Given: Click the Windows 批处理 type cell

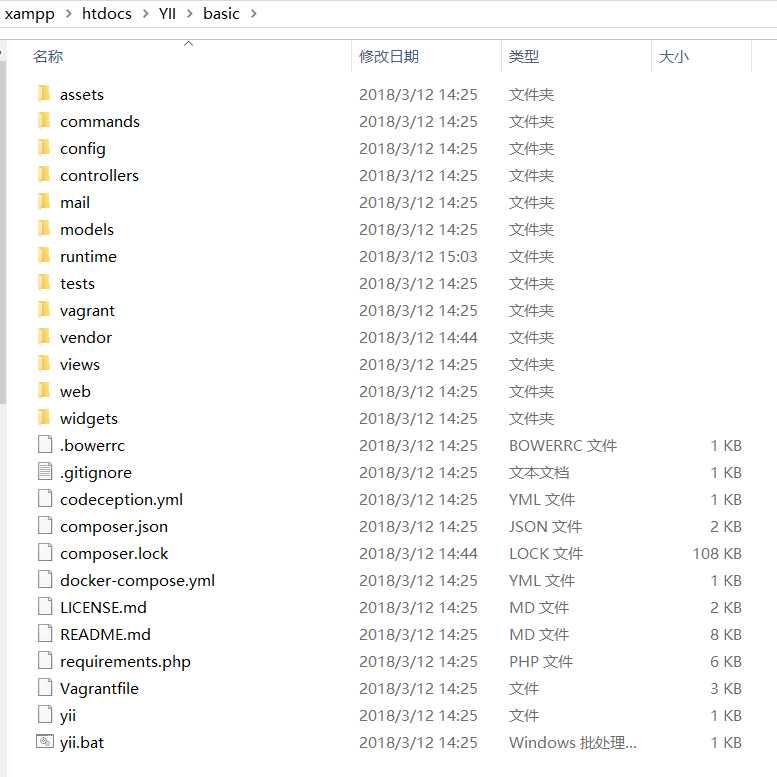Looking at the screenshot, I should (573, 742).
